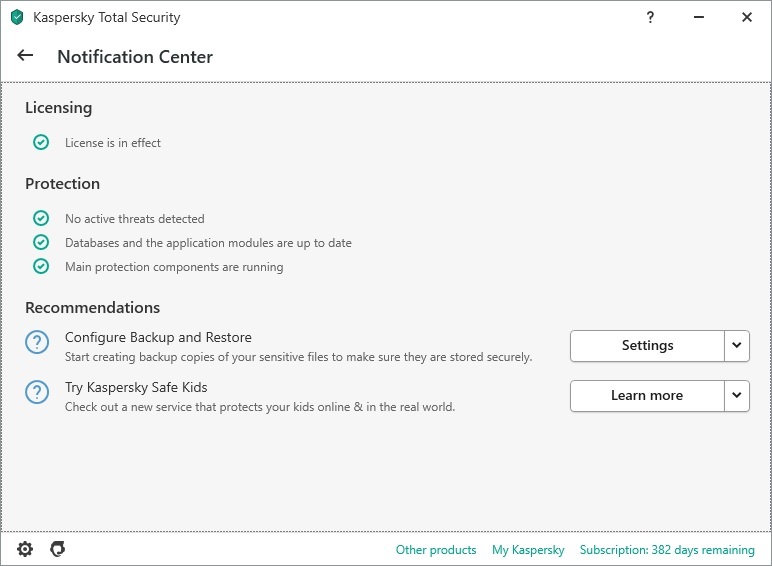The height and width of the screenshot is (566, 772).
Task: Click check icon for No active threats
Action: tap(41, 218)
